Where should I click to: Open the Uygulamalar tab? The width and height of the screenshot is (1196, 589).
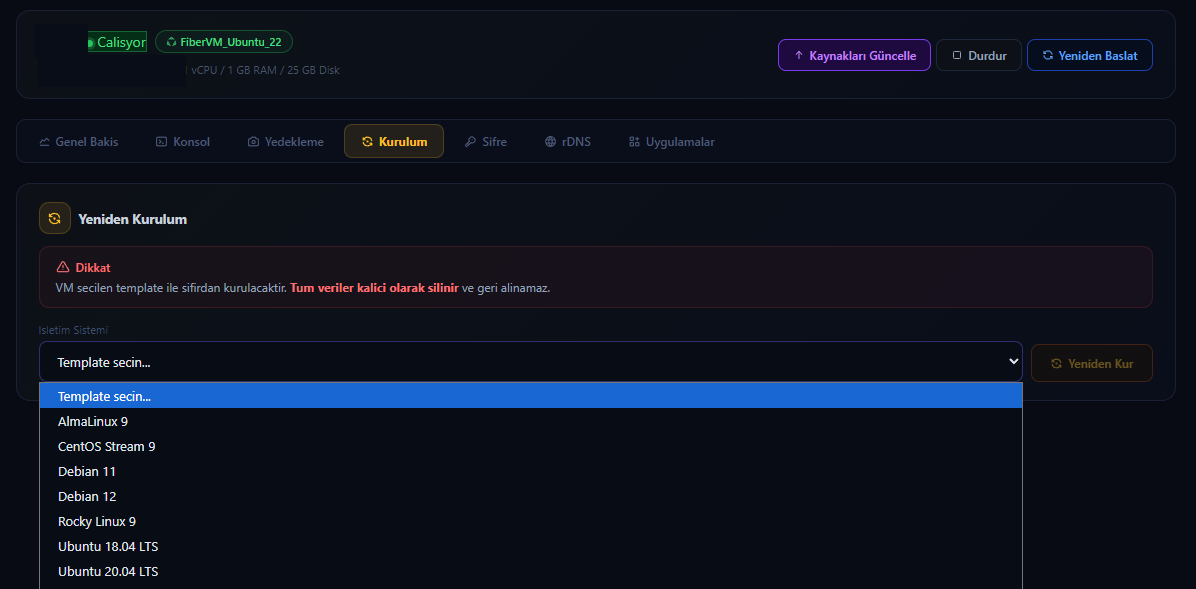point(671,141)
